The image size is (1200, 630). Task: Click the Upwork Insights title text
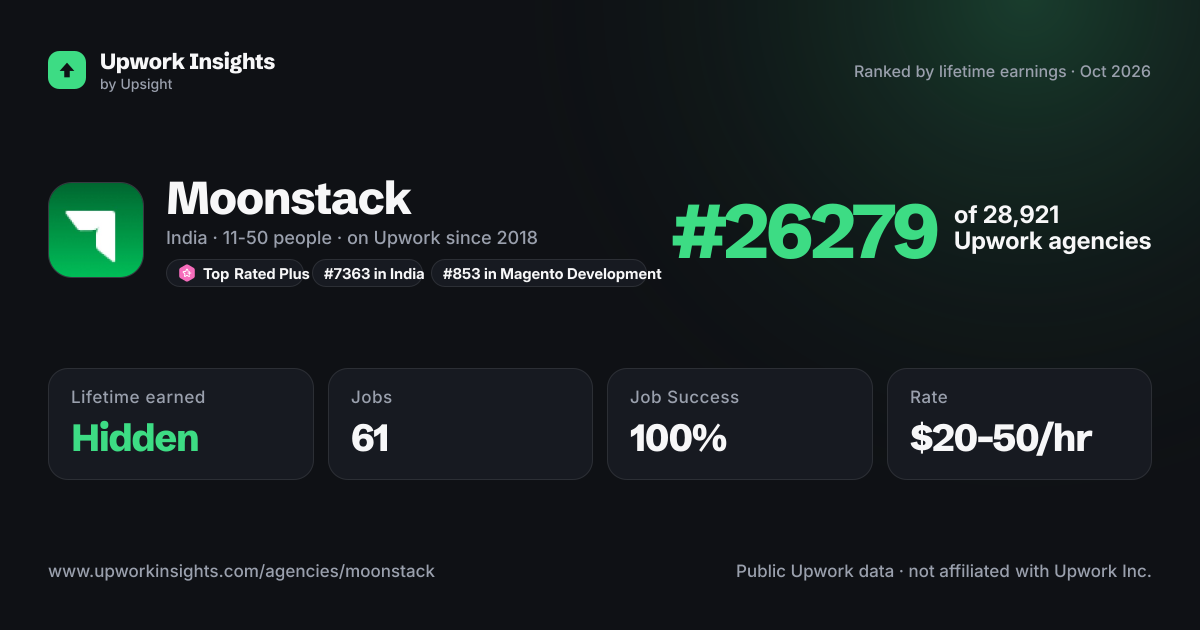(x=187, y=61)
